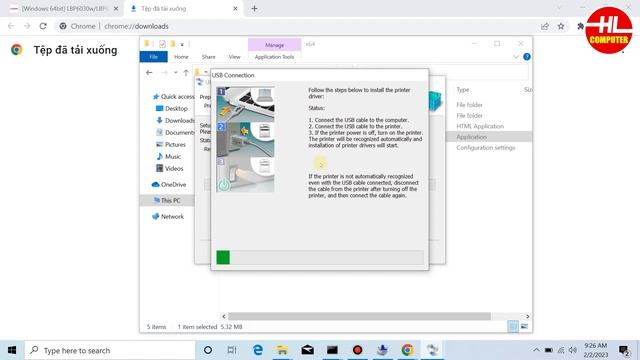
Task: Open File Explorer help icon
Action: click(x=527, y=57)
